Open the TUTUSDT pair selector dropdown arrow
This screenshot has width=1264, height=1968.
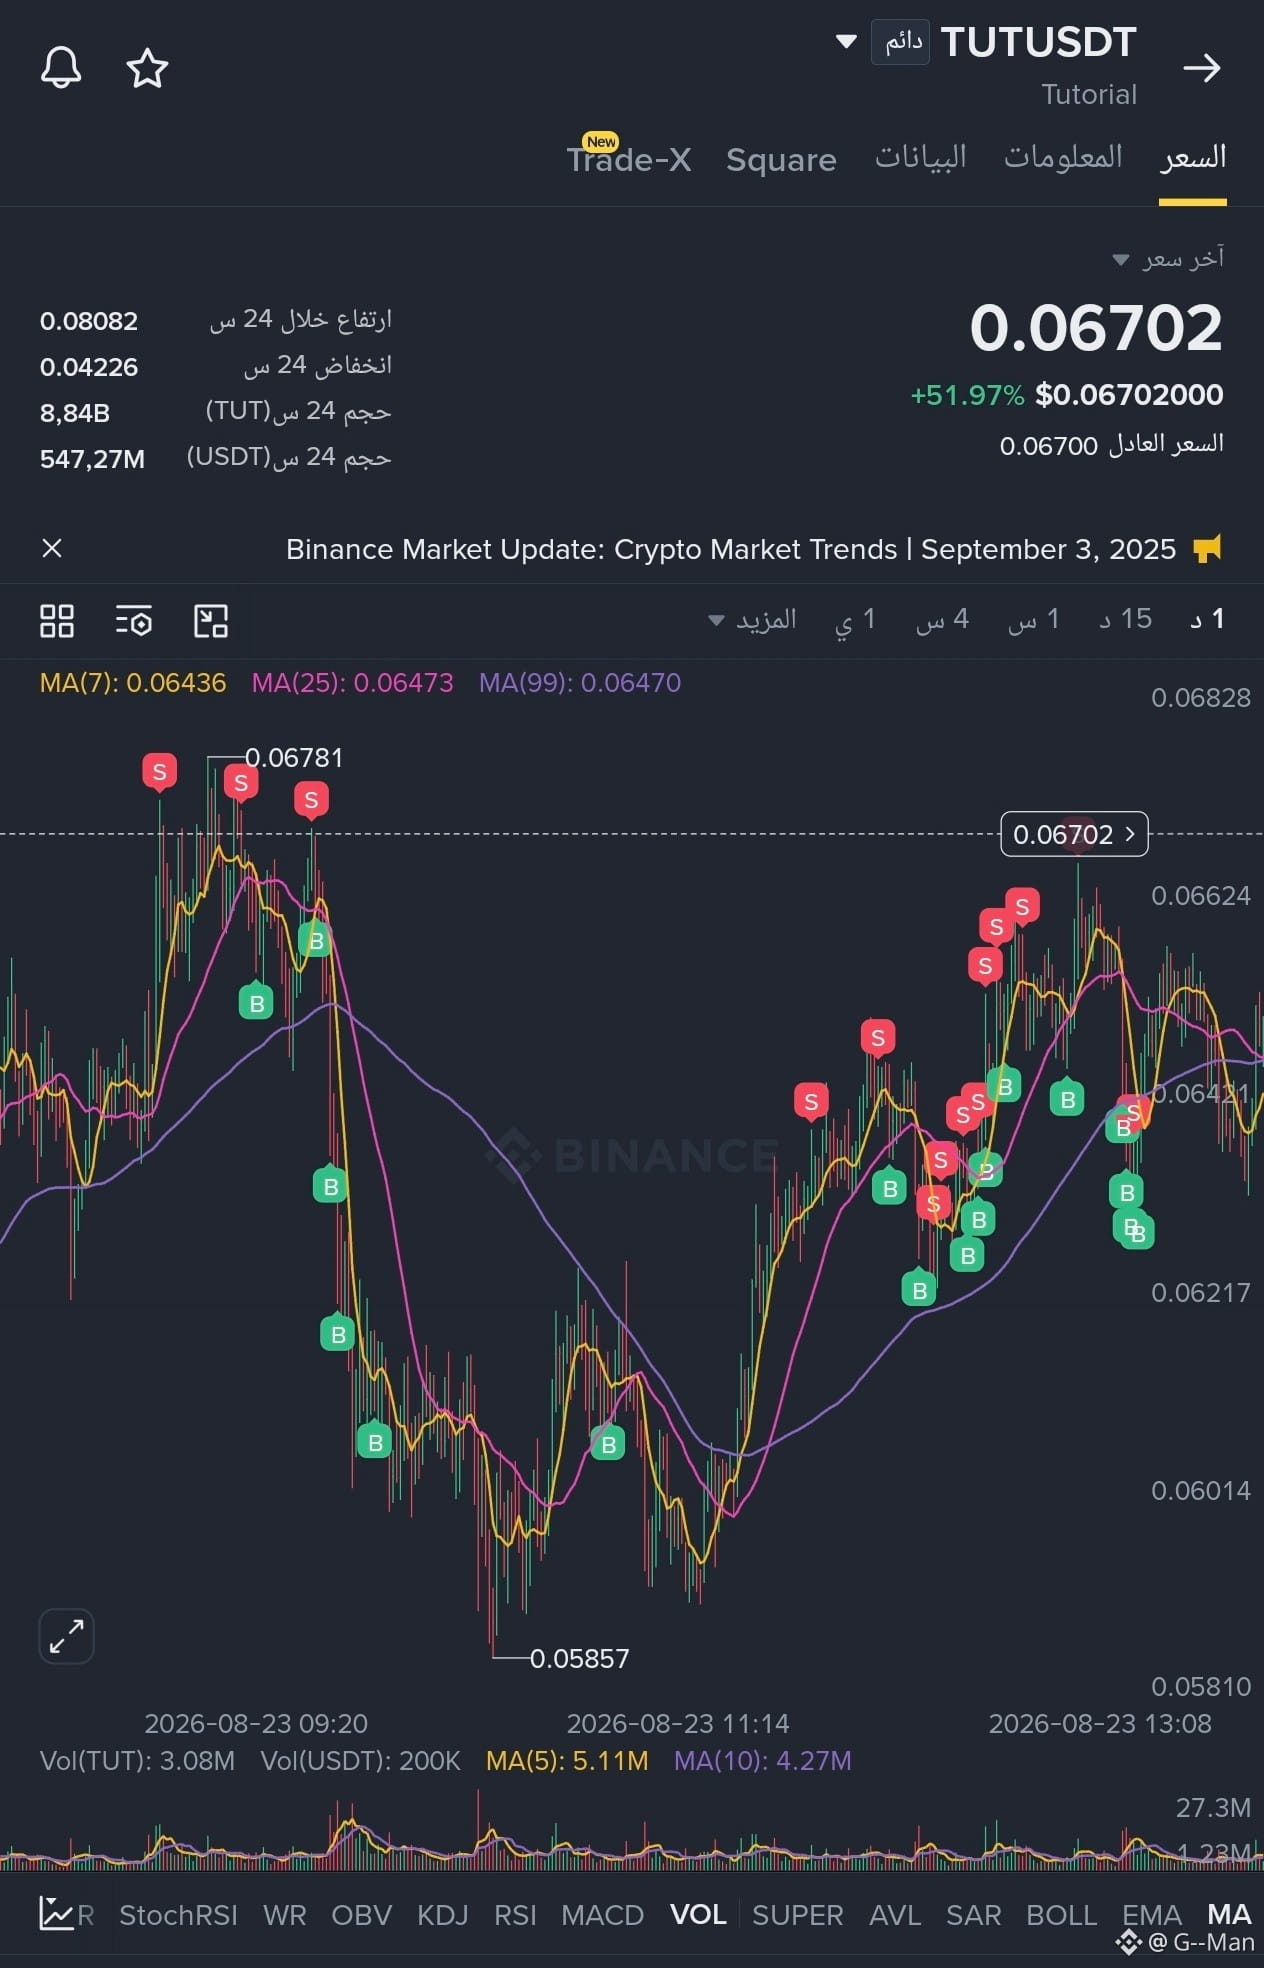[x=846, y=42]
